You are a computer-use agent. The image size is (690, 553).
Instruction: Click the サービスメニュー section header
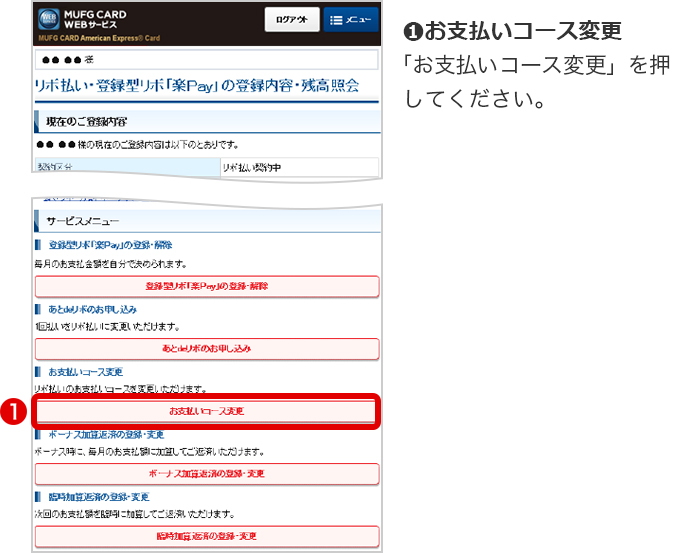pos(83,219)
